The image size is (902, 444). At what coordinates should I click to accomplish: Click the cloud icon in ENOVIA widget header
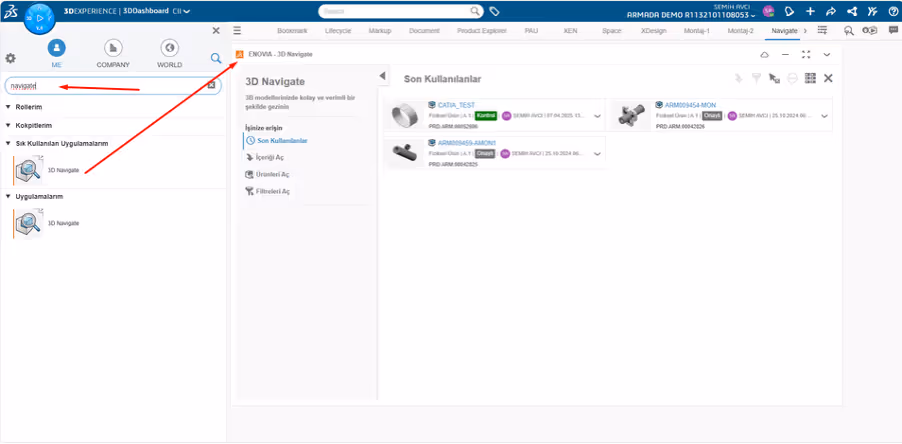click(765, 55)
